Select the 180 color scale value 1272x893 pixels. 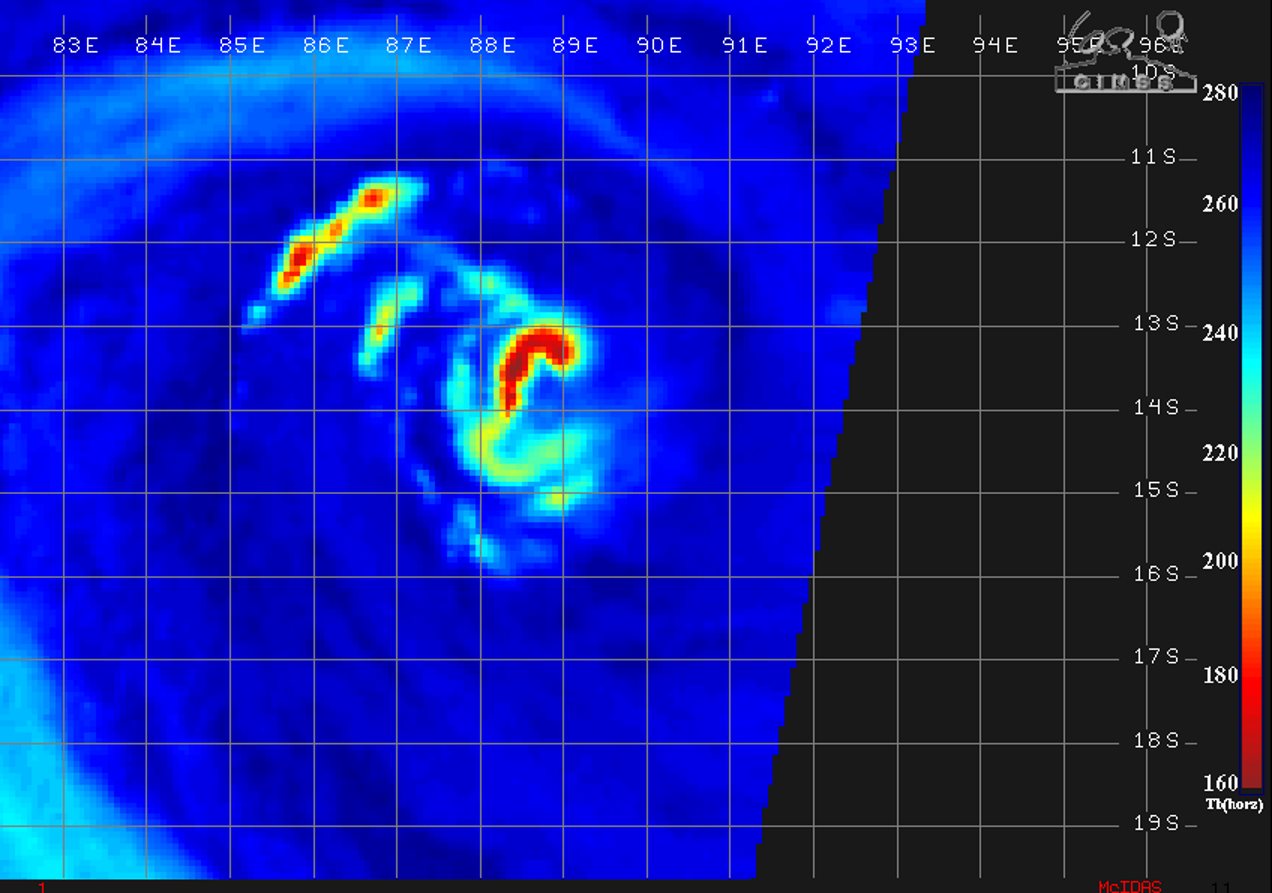(1220, 675)
